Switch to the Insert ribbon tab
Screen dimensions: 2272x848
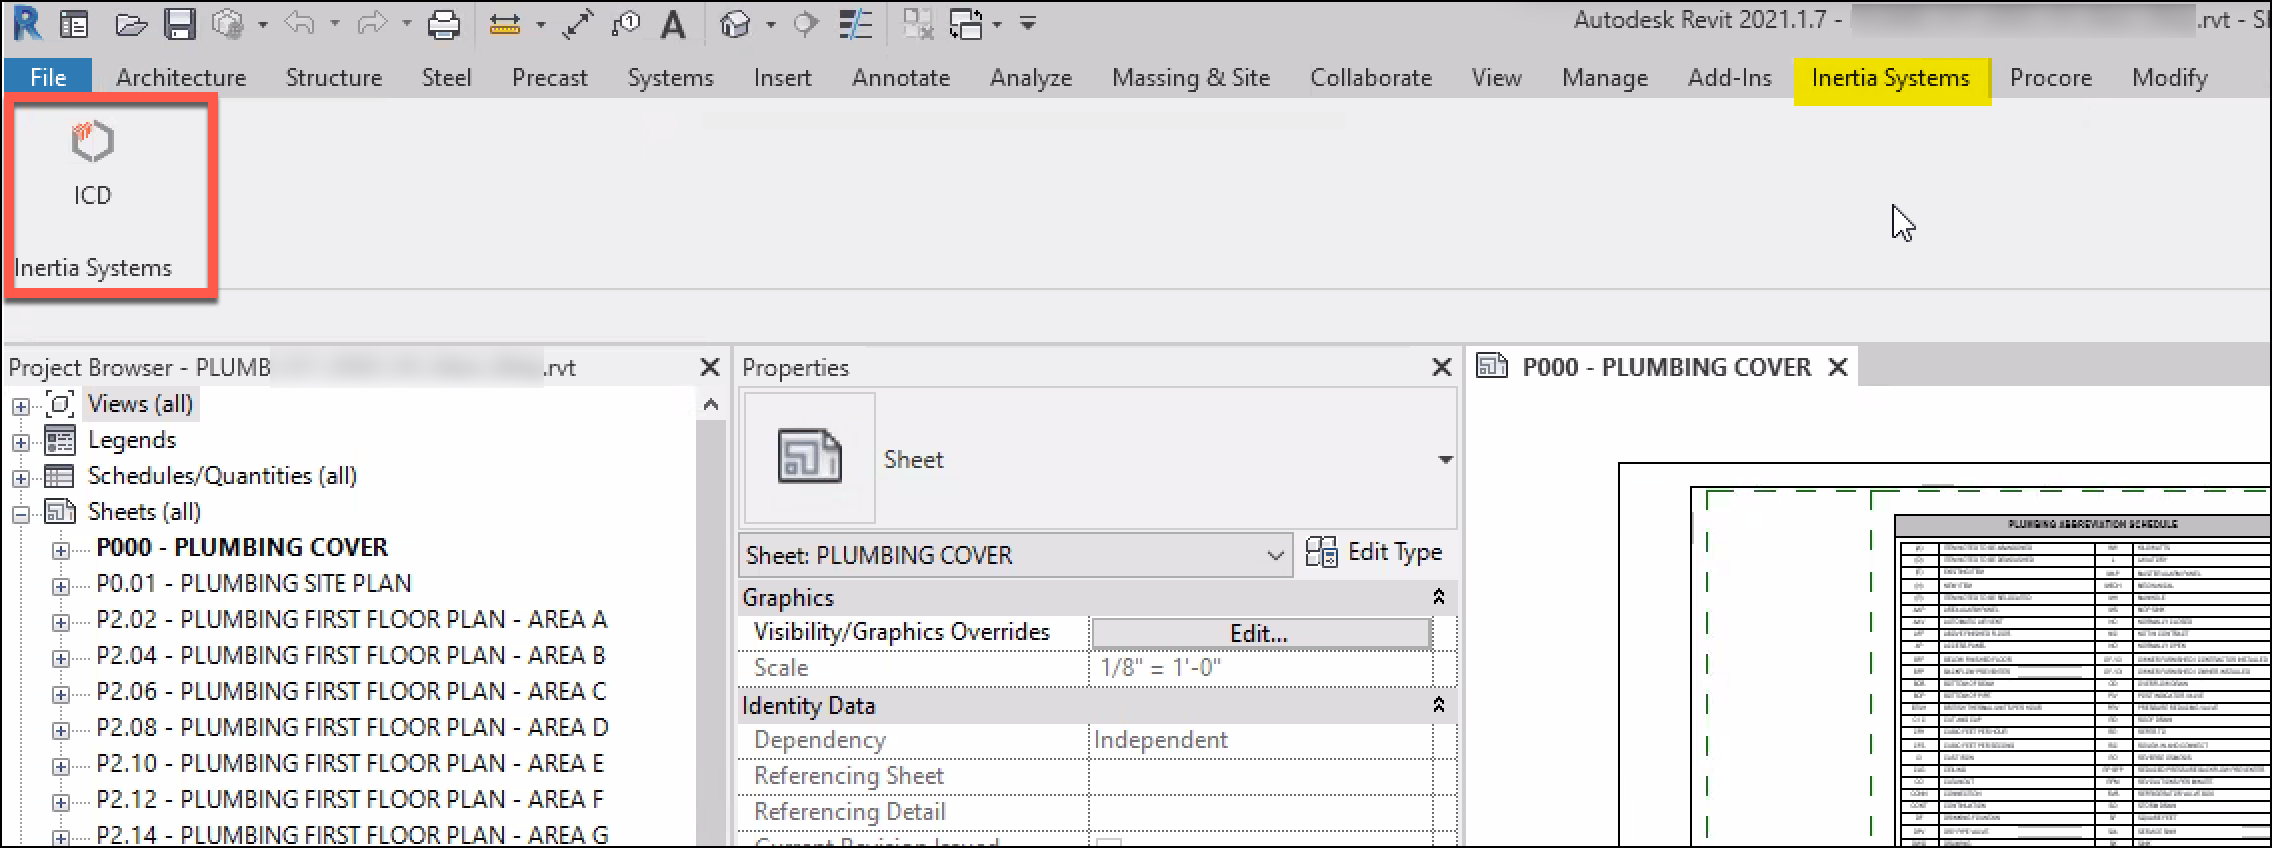[x=782, y=78]
